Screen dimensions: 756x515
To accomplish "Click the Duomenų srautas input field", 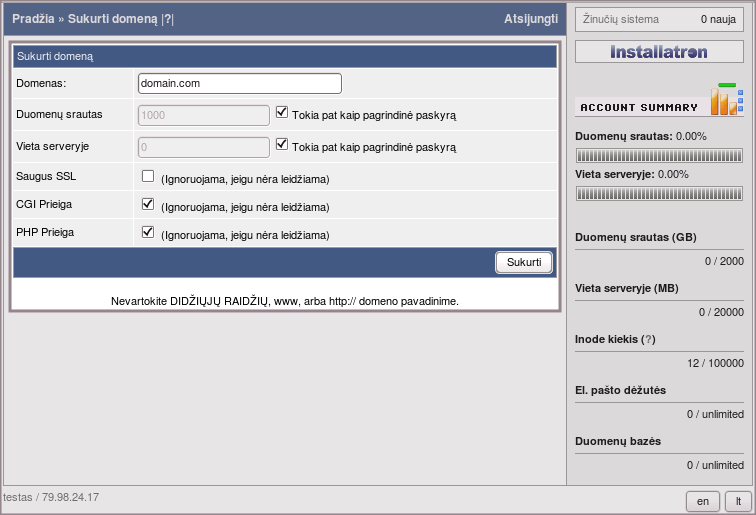I will tap(203, 115).
